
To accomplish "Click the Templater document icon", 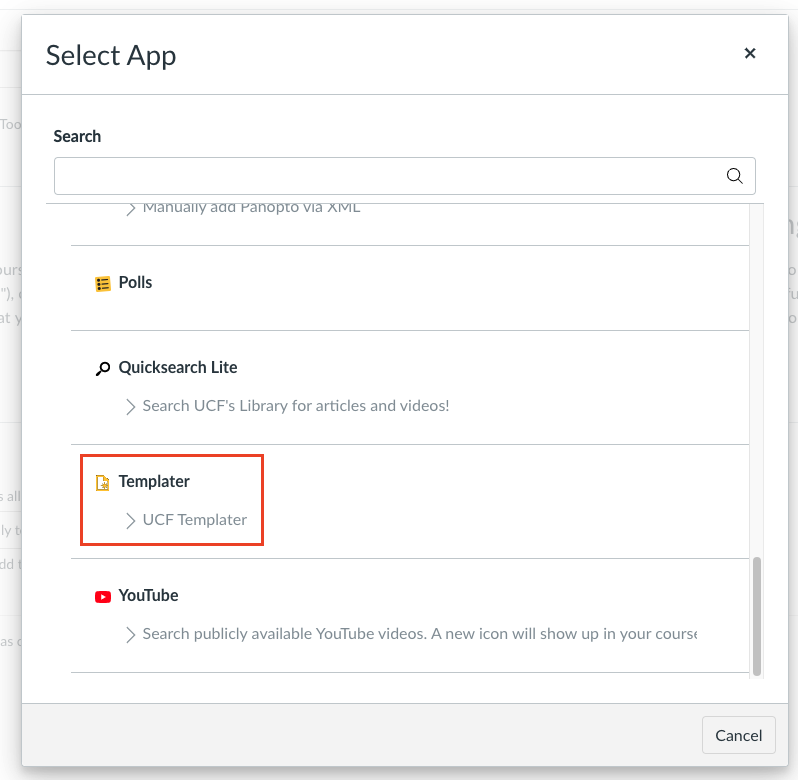I will (103, 482).
